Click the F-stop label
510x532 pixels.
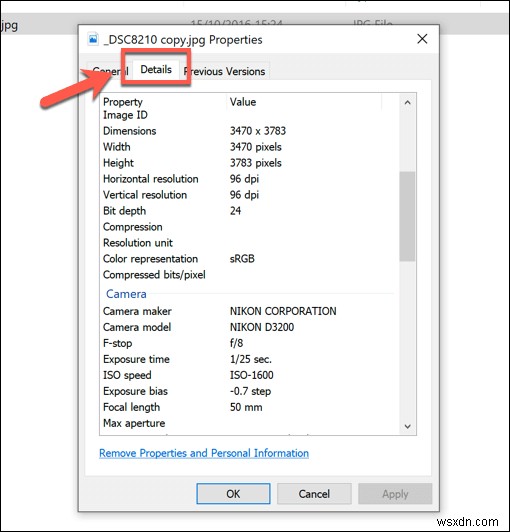117,343
